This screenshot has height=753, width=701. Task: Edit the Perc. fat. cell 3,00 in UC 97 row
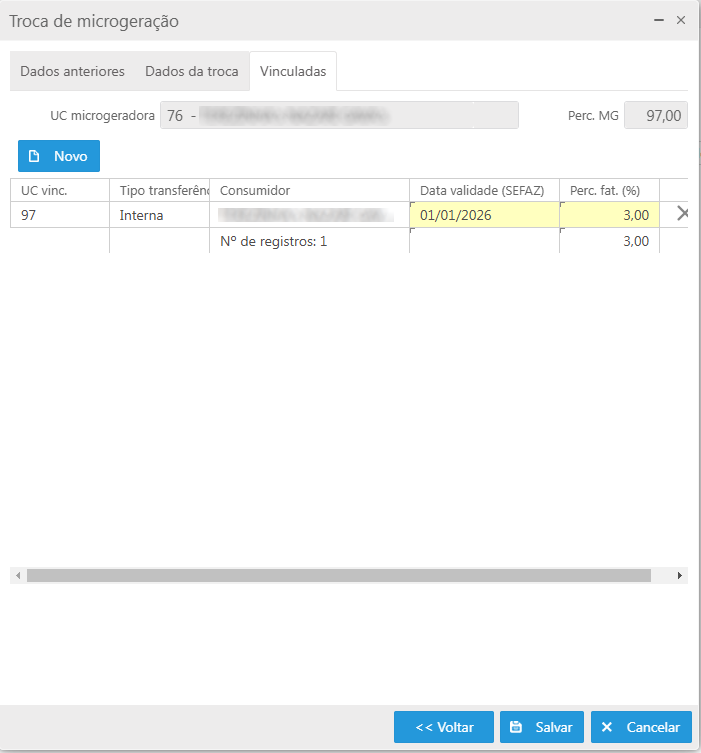[x=609, y=215]
